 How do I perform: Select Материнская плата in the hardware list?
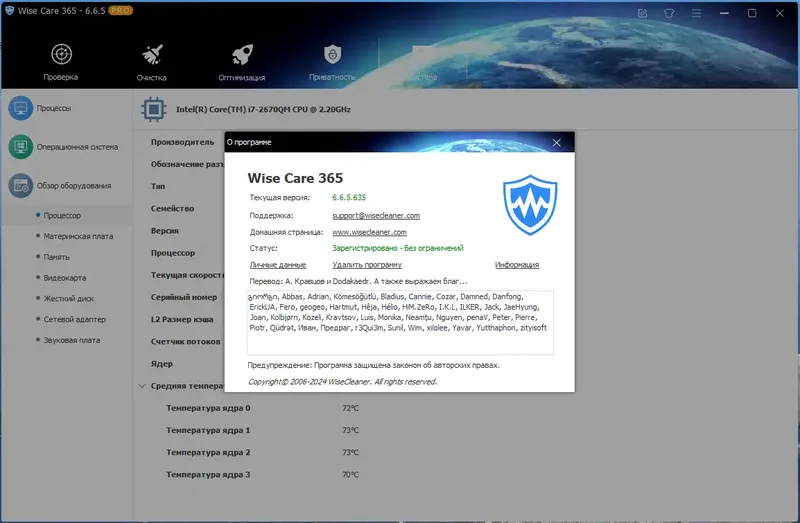coord(78,236)
